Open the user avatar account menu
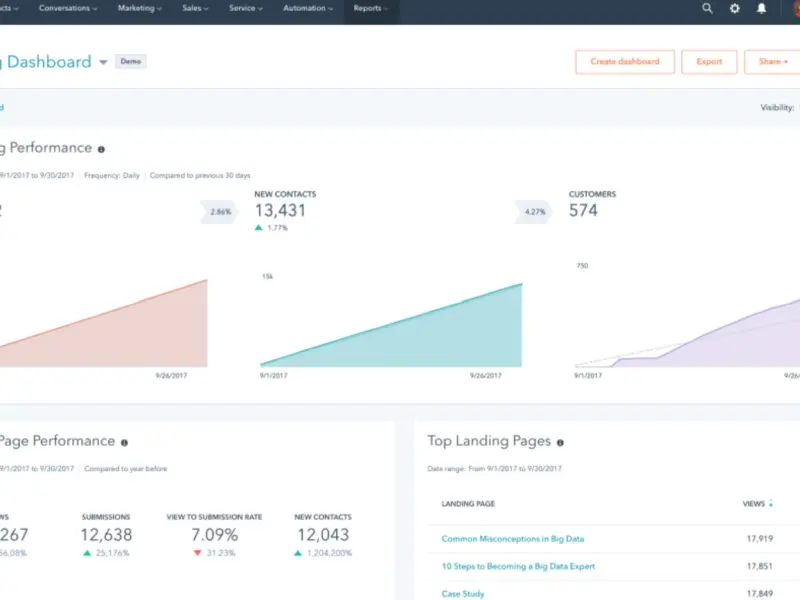 tap(790, 8)
